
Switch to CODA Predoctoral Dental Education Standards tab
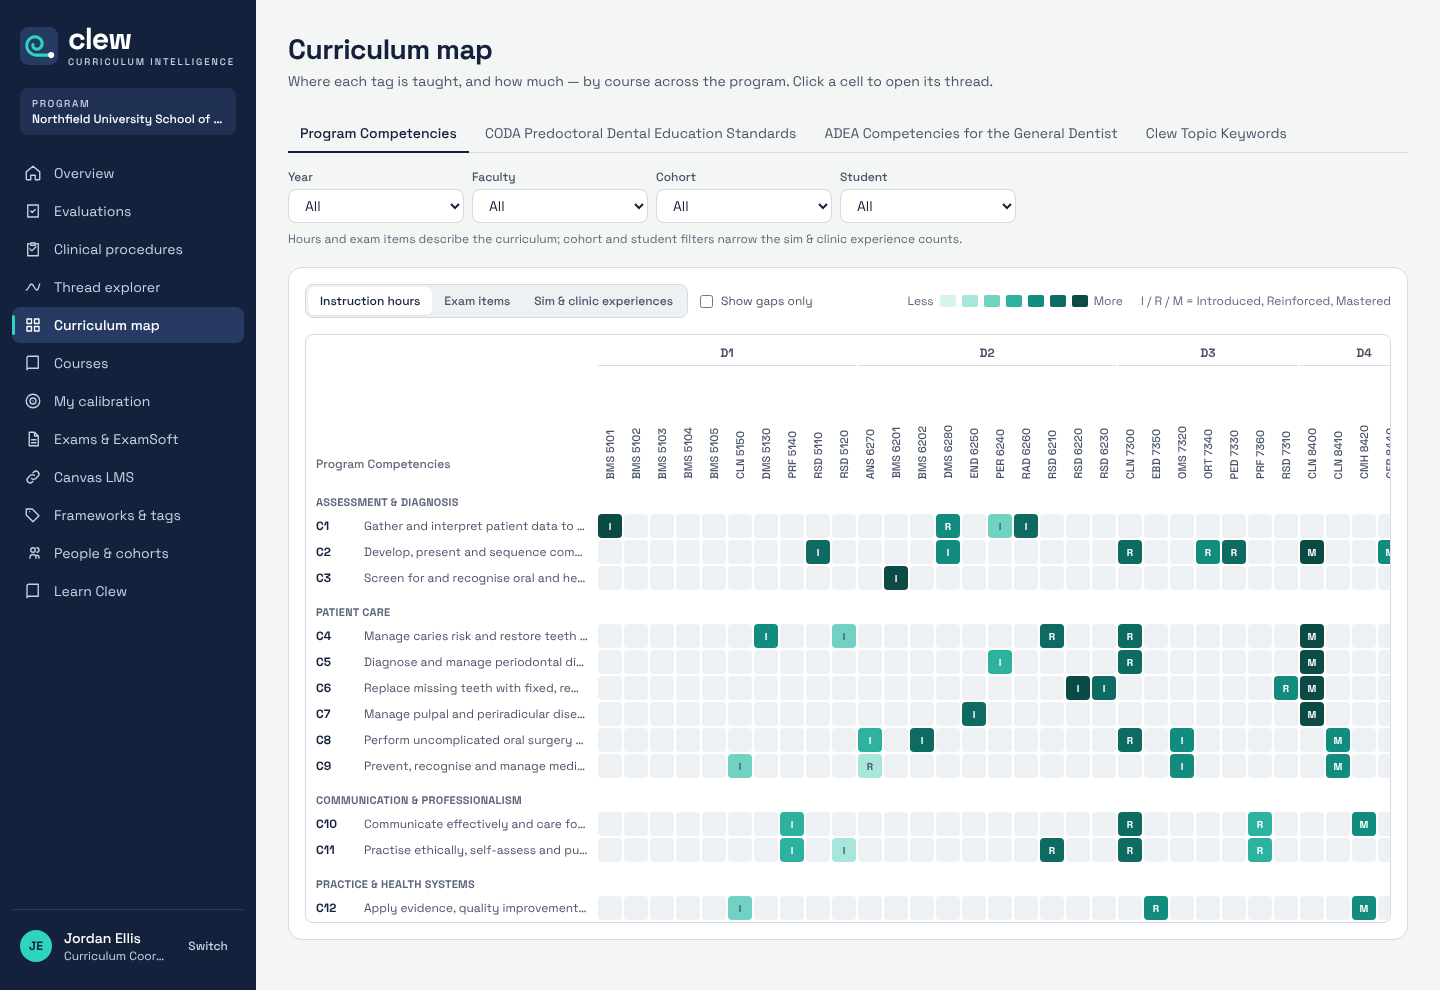coord(641,134)
